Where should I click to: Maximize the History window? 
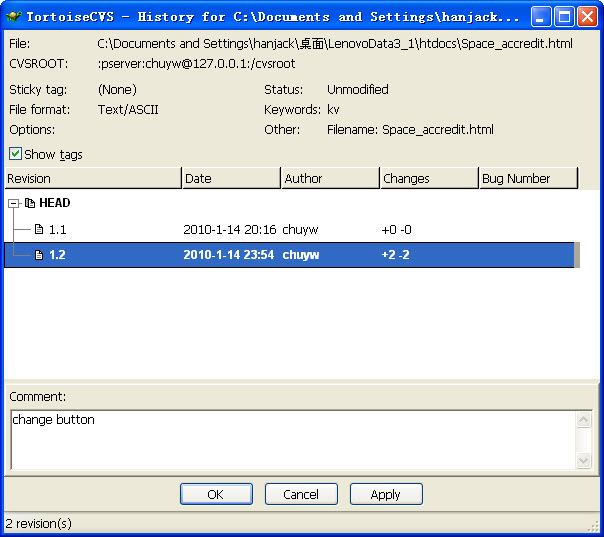(x=563, y=17)
